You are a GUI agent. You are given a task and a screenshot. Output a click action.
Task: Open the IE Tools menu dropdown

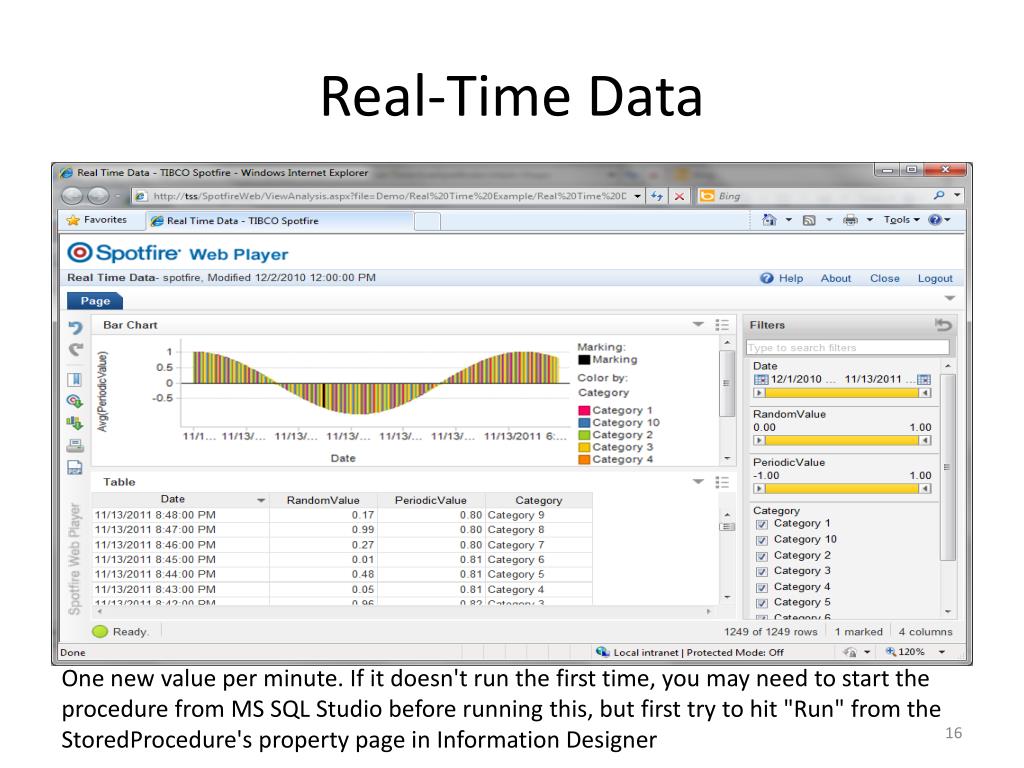902,220
